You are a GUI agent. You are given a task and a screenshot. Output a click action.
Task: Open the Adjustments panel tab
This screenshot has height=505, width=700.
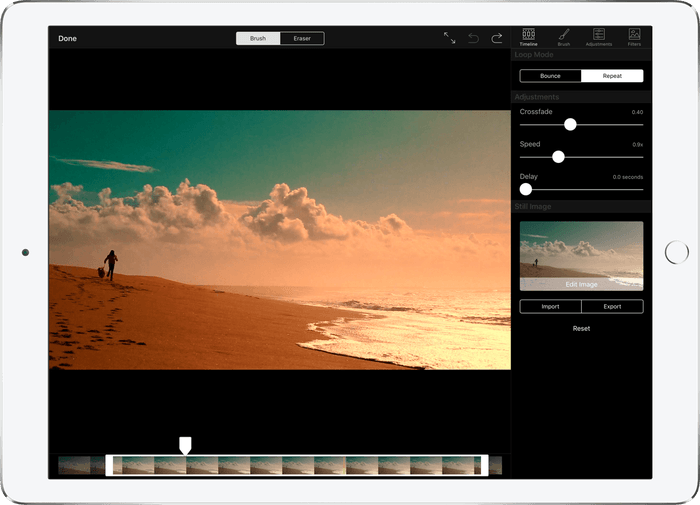point(599,37)
